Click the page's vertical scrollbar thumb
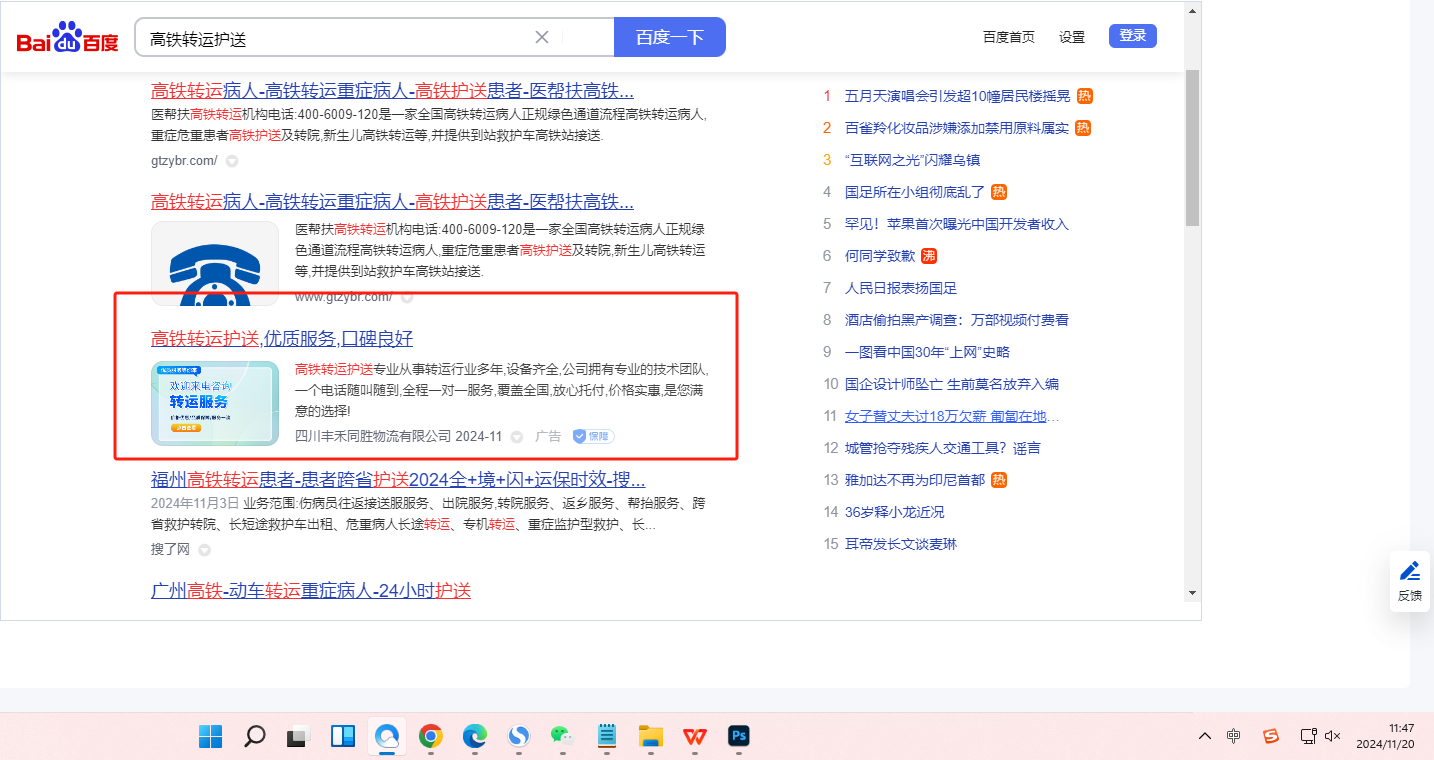 pyautogui.click(x=1192, y=148)
